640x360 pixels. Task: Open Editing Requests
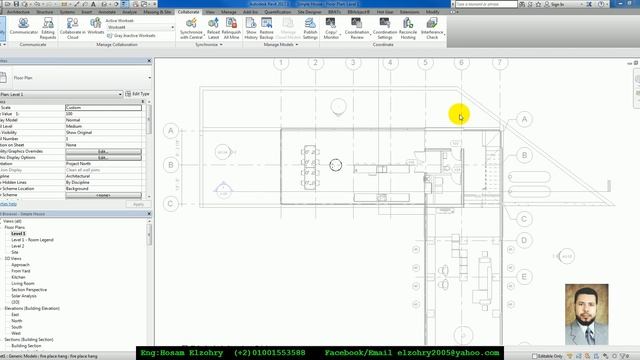point(48,28)
